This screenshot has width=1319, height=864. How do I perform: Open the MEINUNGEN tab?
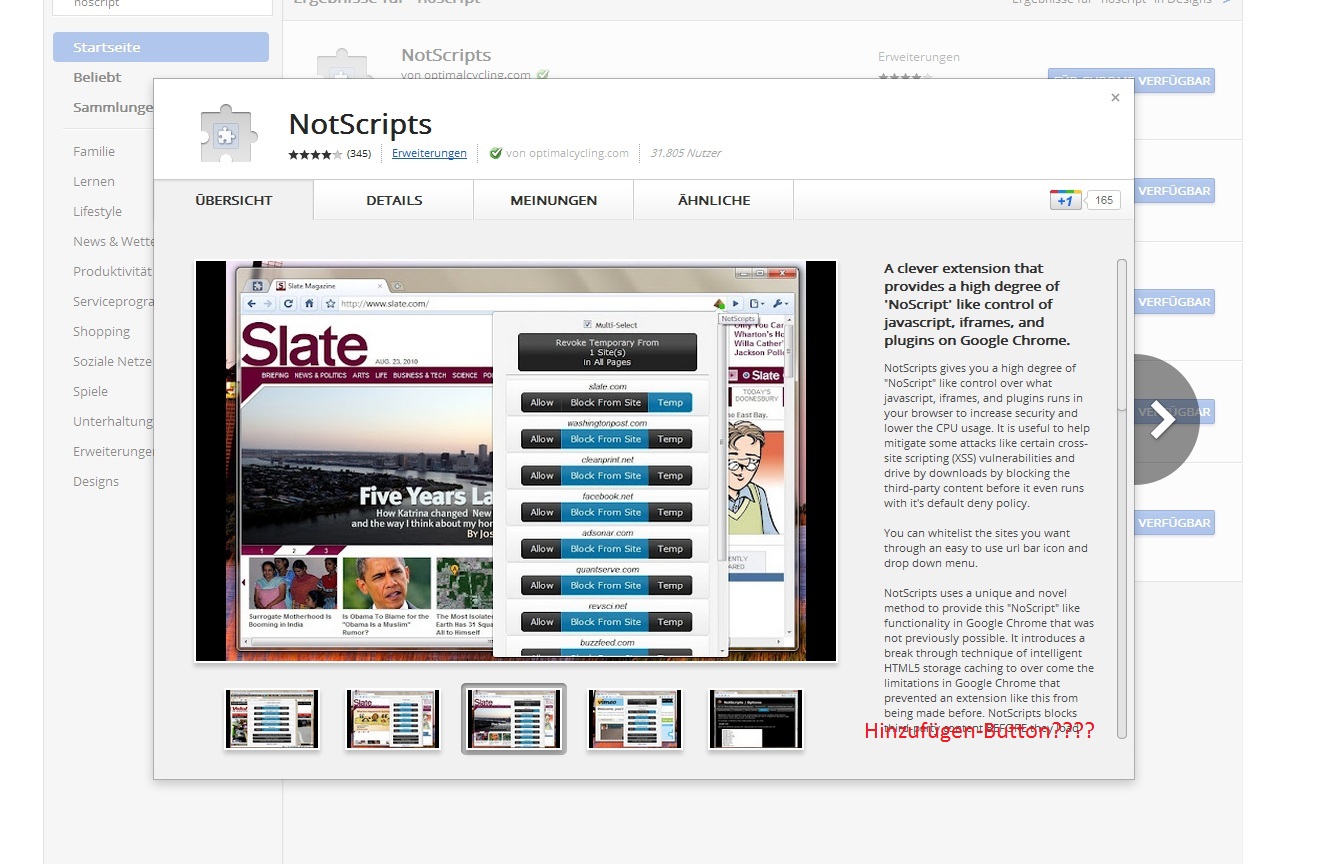[x=554, y=200]
